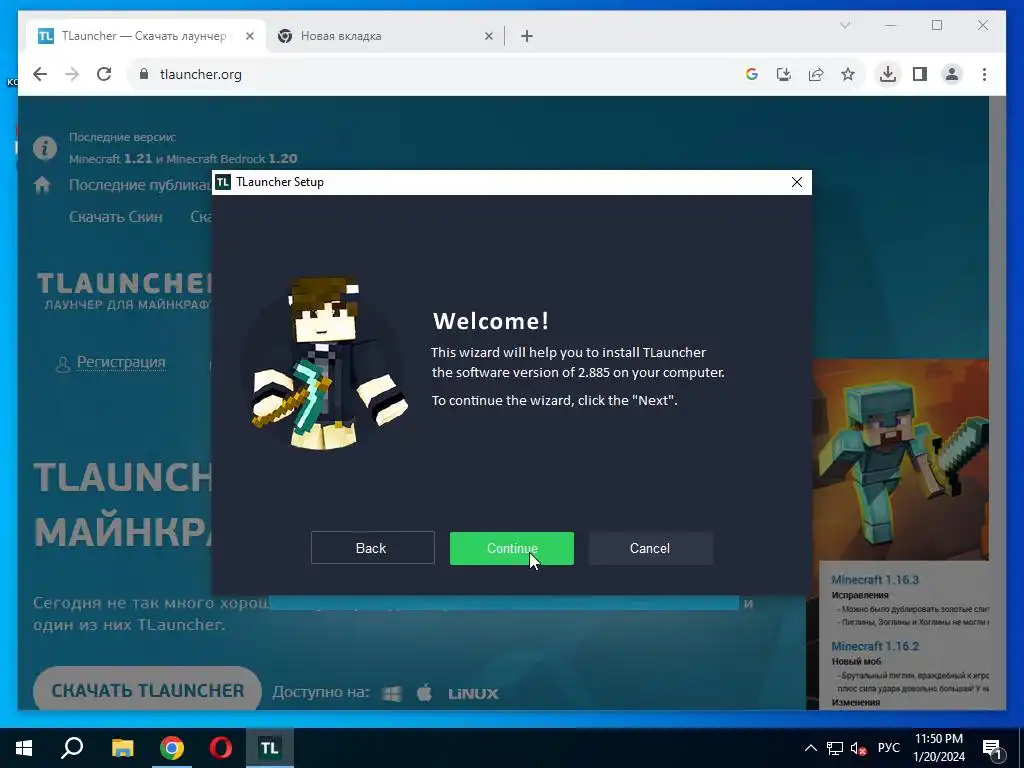Open the Windows Start menu
The height and width of the screenshot is (768, 1024).
[24, 748]
